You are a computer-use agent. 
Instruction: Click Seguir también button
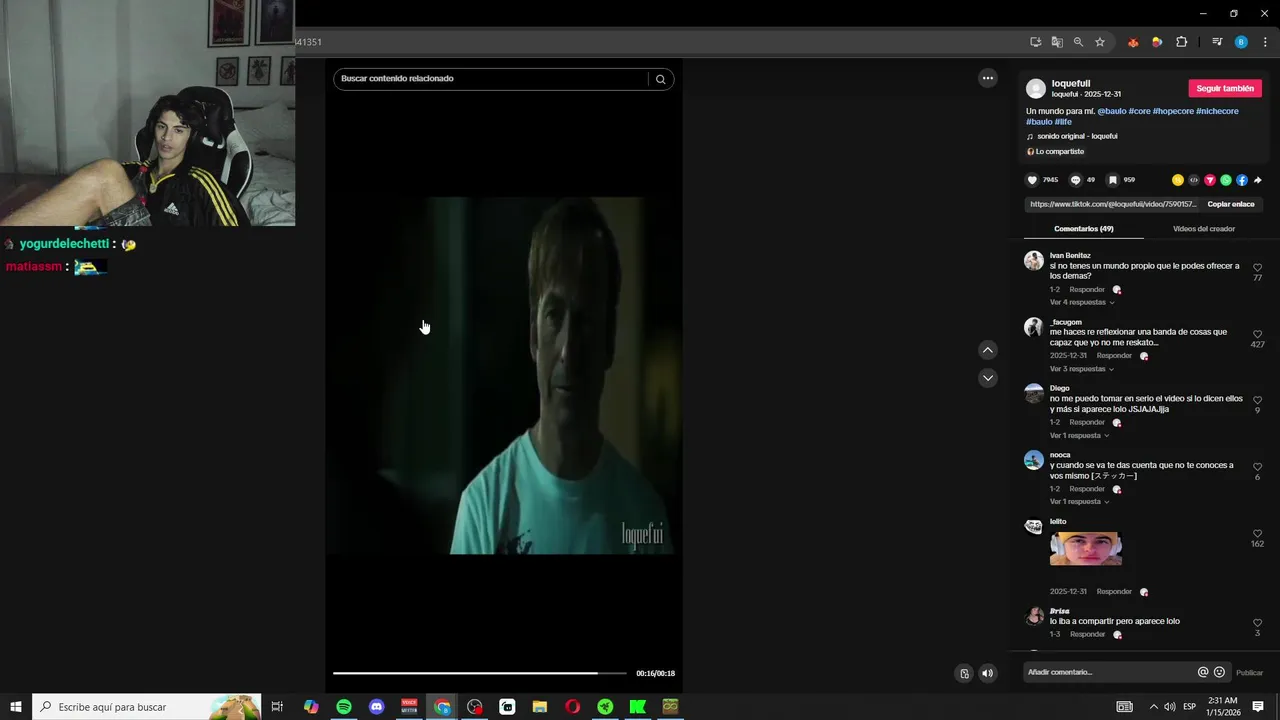pos(1225,88)
